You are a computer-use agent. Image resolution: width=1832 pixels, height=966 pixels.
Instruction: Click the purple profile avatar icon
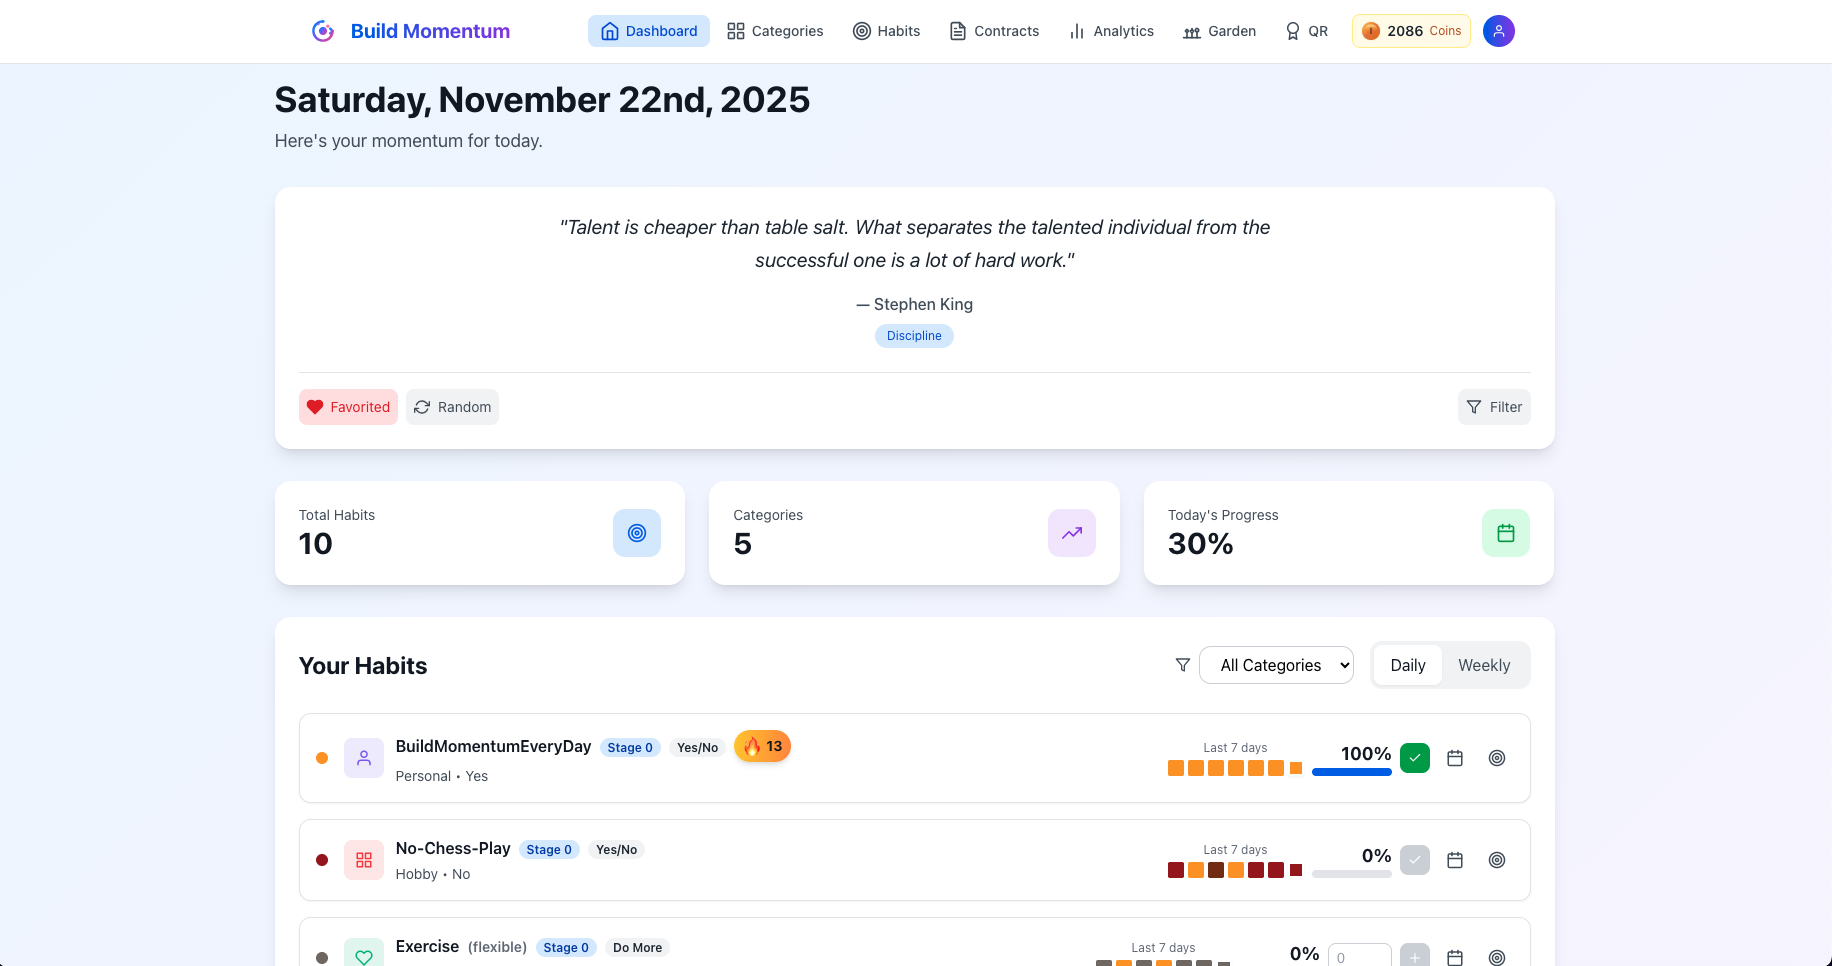click(1498, 31)
